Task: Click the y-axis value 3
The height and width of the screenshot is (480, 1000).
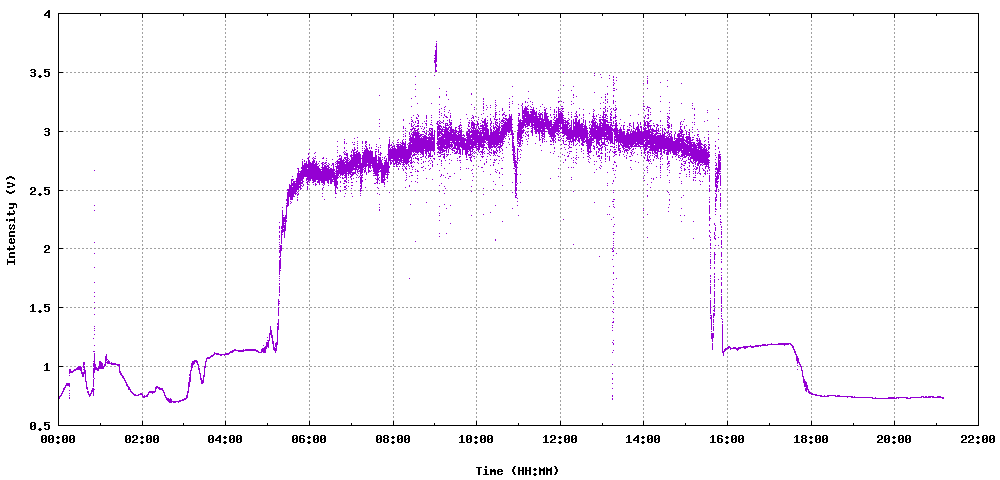Action: coord(48,131)
